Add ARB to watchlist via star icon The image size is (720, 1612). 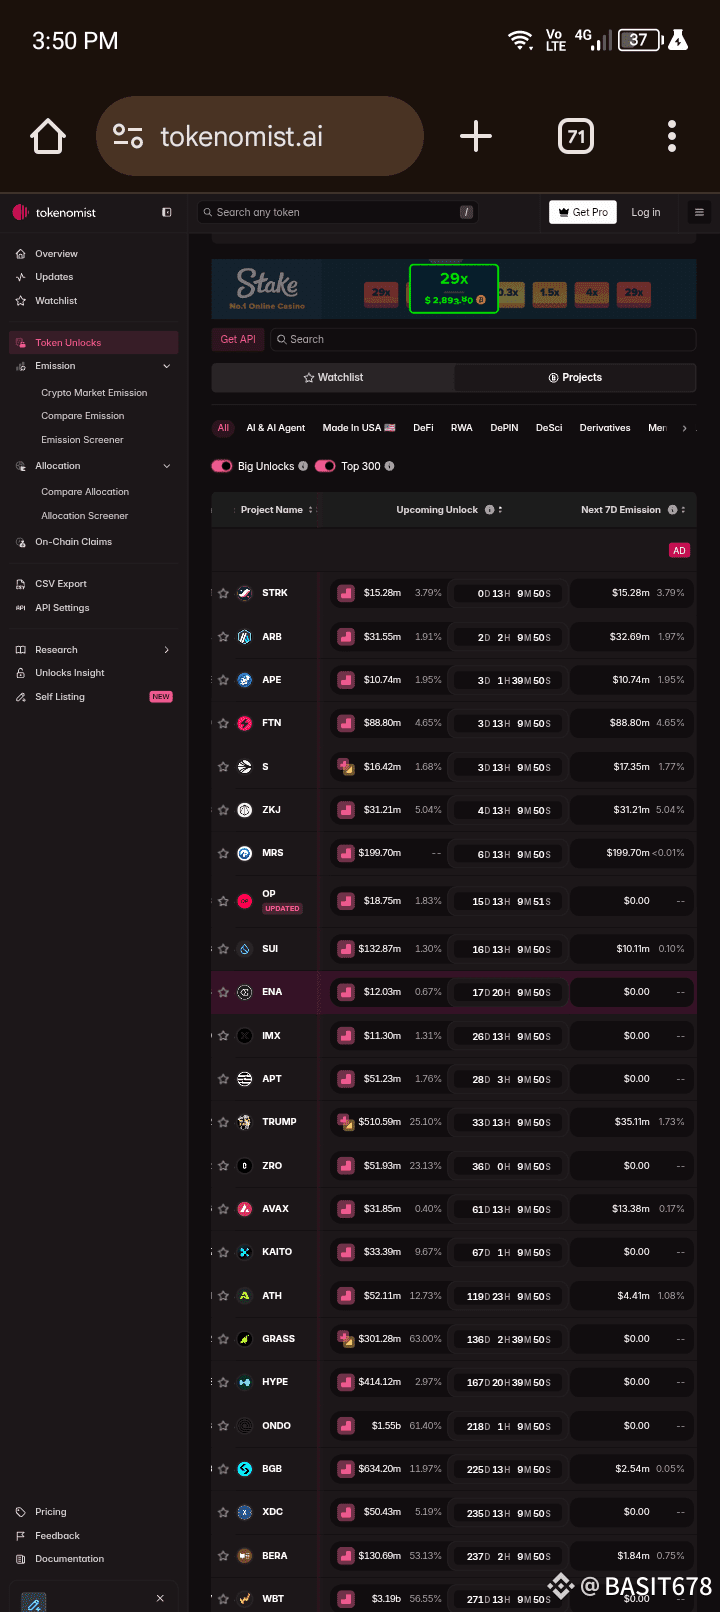223,637
